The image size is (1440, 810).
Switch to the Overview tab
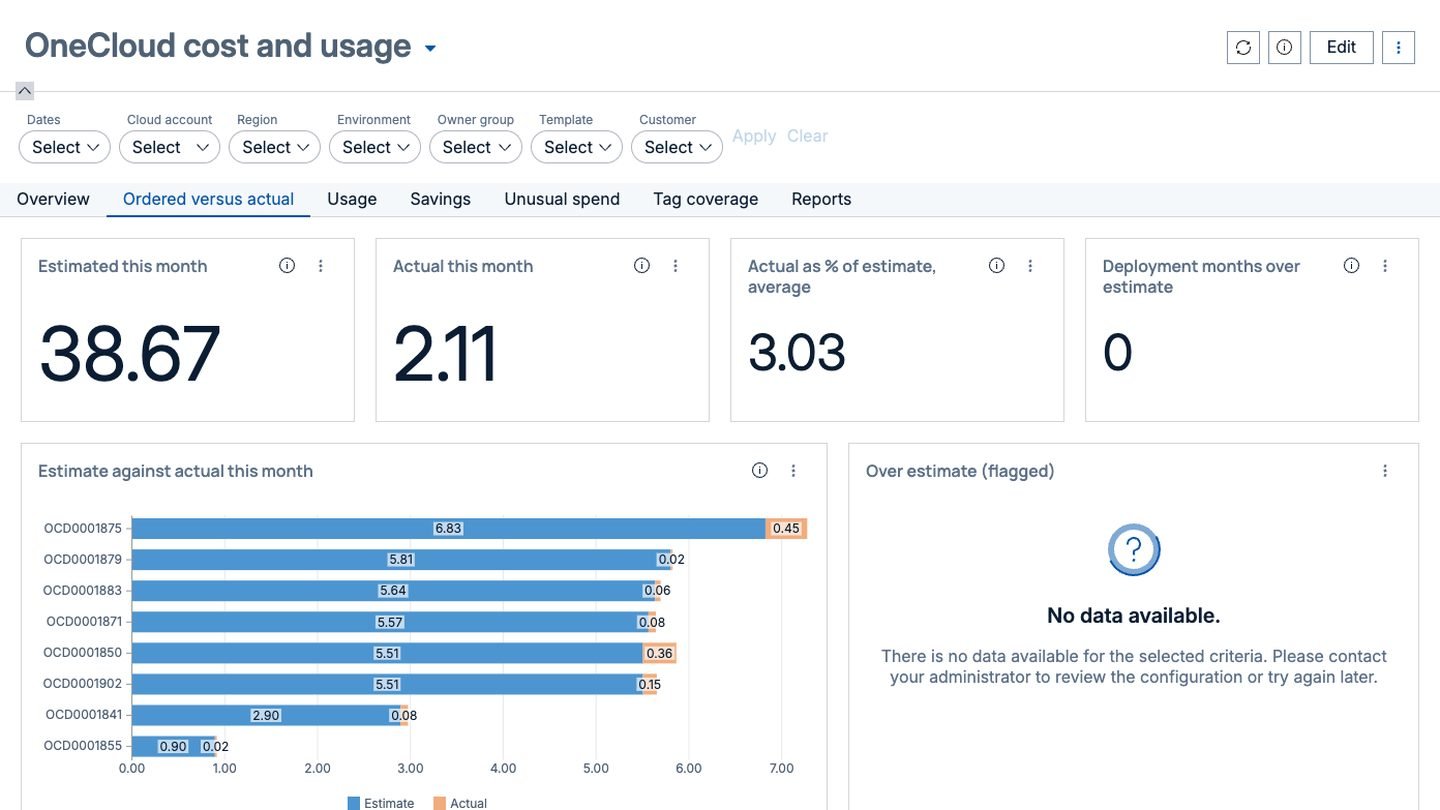[x=53, y=199]
